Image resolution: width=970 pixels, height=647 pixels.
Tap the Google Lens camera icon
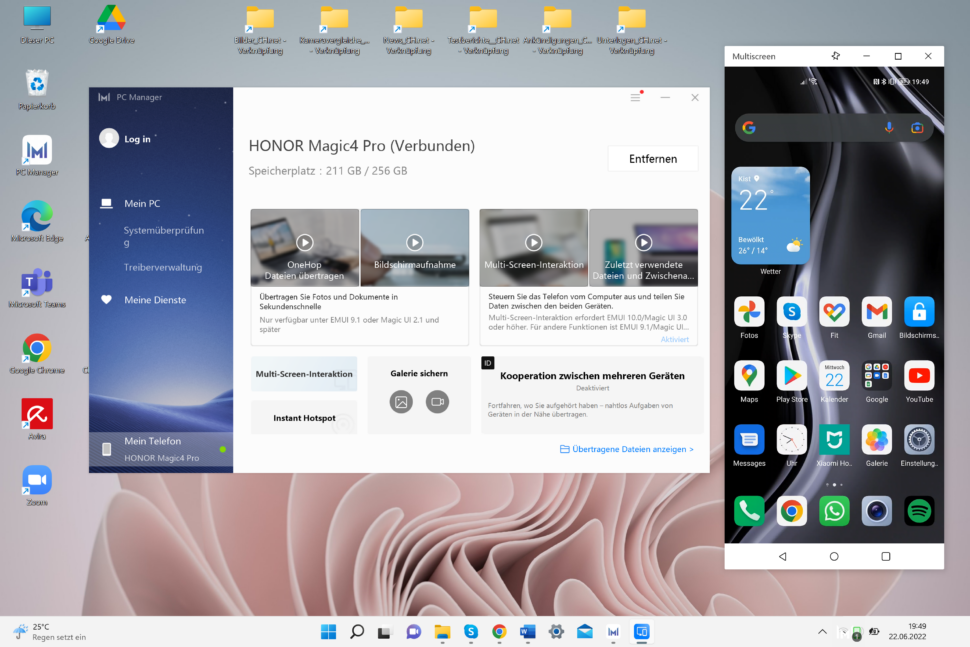(x=917, y=128)
